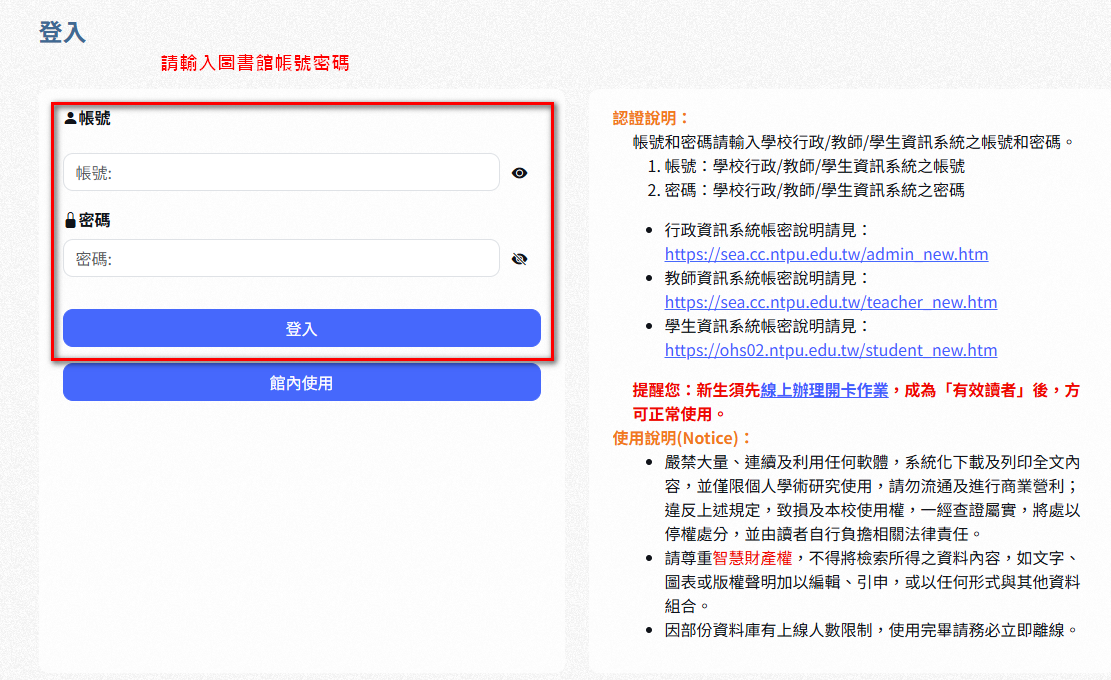Viewport: 1111px width, 680px height.
Task: Follow the 線上辦理開卡作業 link
Action: click(x=824, y=390)
